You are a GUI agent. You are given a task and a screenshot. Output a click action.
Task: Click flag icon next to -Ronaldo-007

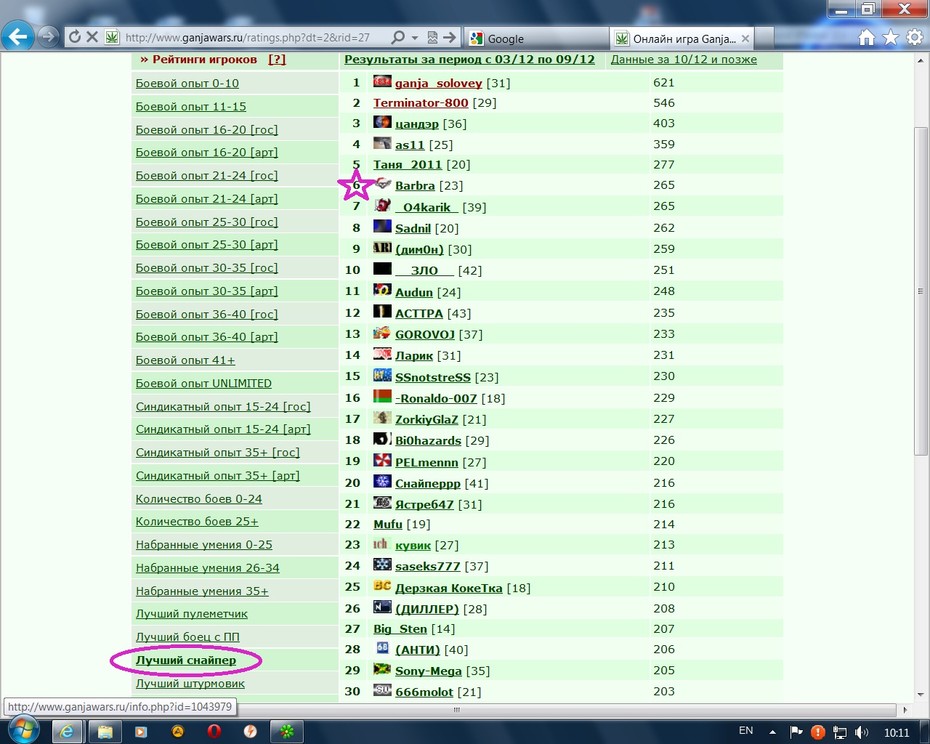tap(382, 396)
